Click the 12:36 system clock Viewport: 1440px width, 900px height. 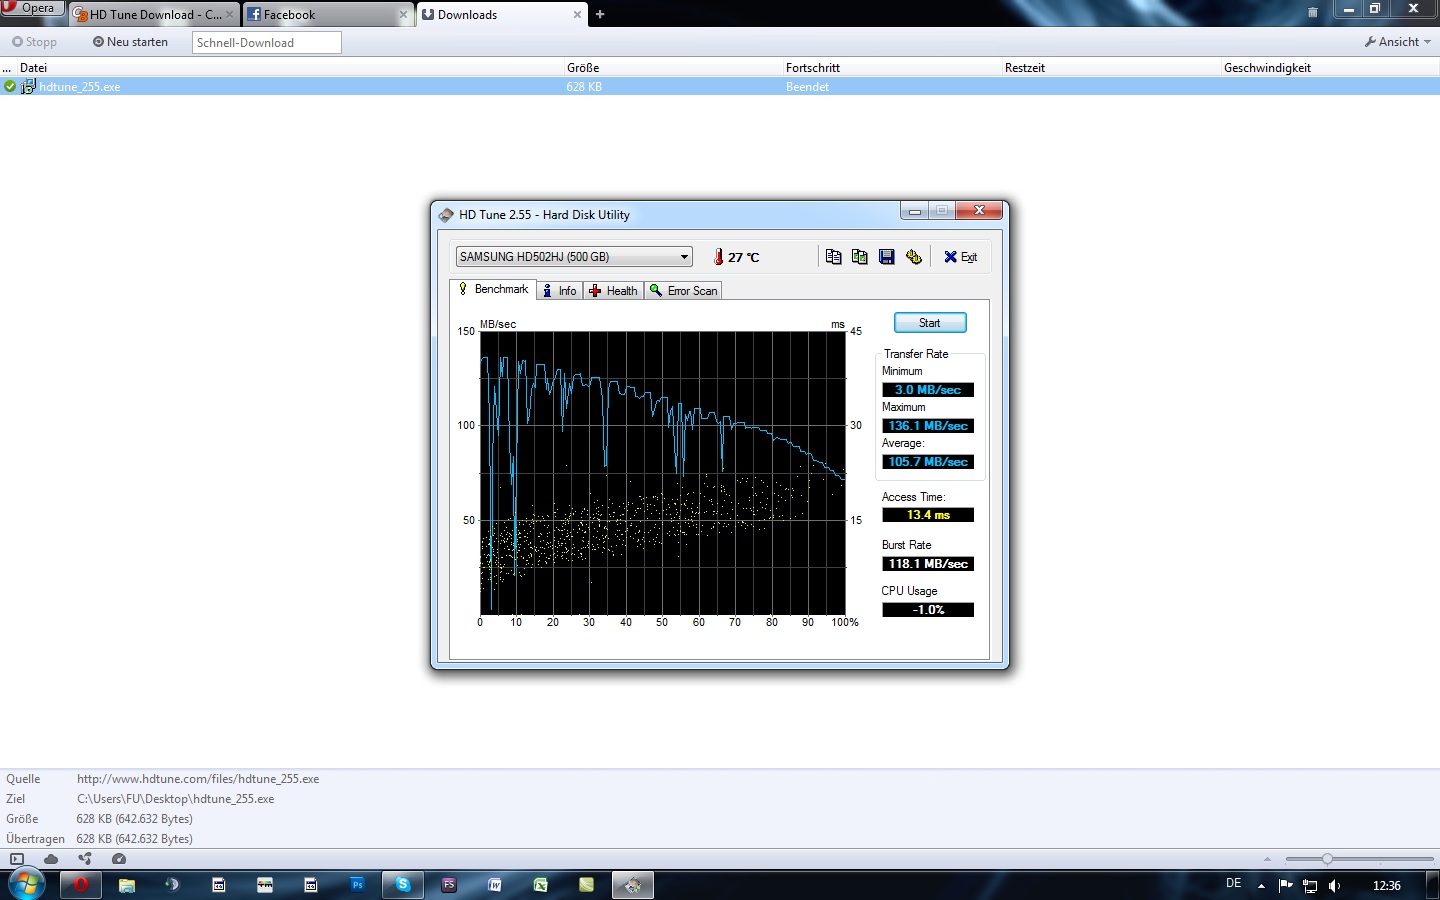pyautogui.click(x=1387, y=886)
